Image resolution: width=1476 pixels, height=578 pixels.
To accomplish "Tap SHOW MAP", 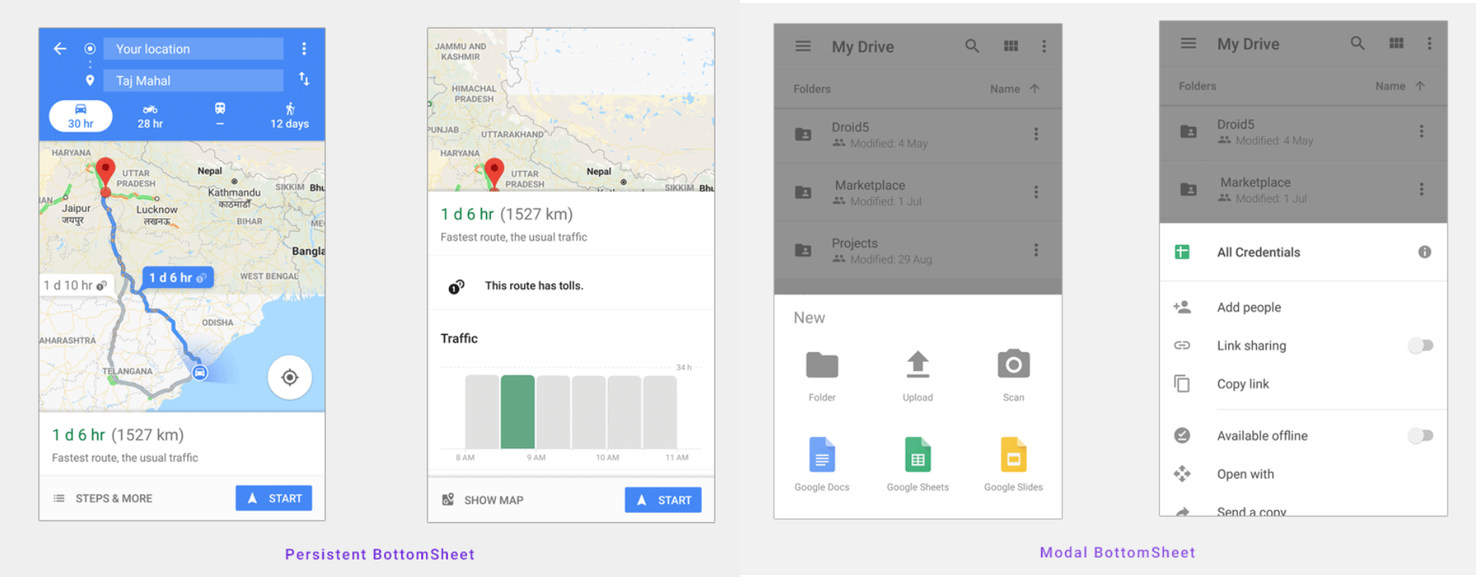I will [x=483, y=500].
